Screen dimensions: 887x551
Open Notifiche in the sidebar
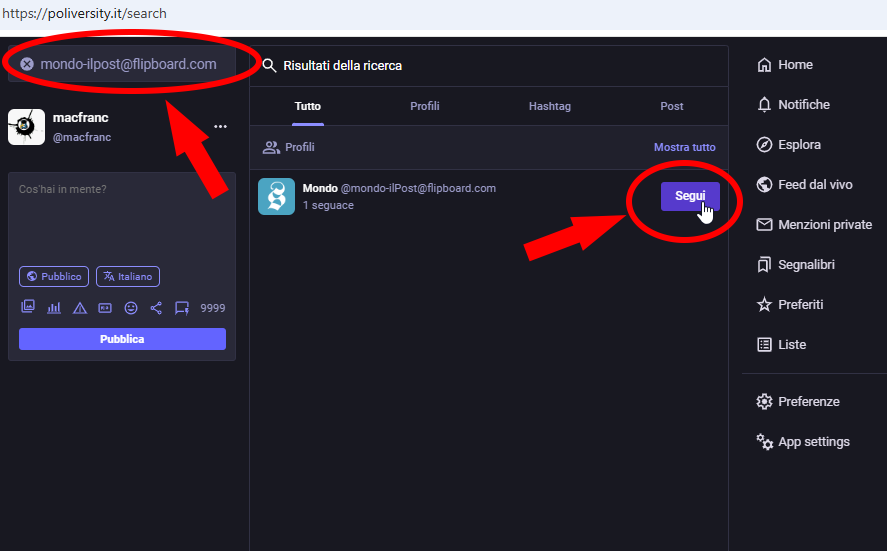pyautogui.click(x=794, y=105)
